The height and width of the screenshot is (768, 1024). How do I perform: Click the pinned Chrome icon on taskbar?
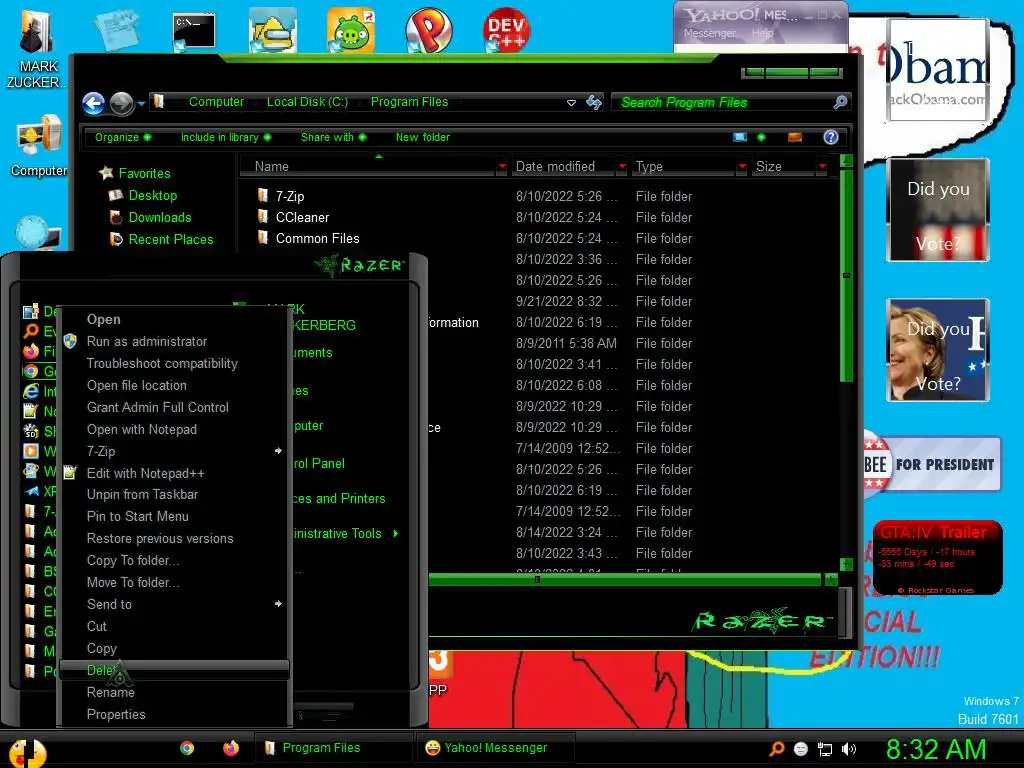click(187, 748)
